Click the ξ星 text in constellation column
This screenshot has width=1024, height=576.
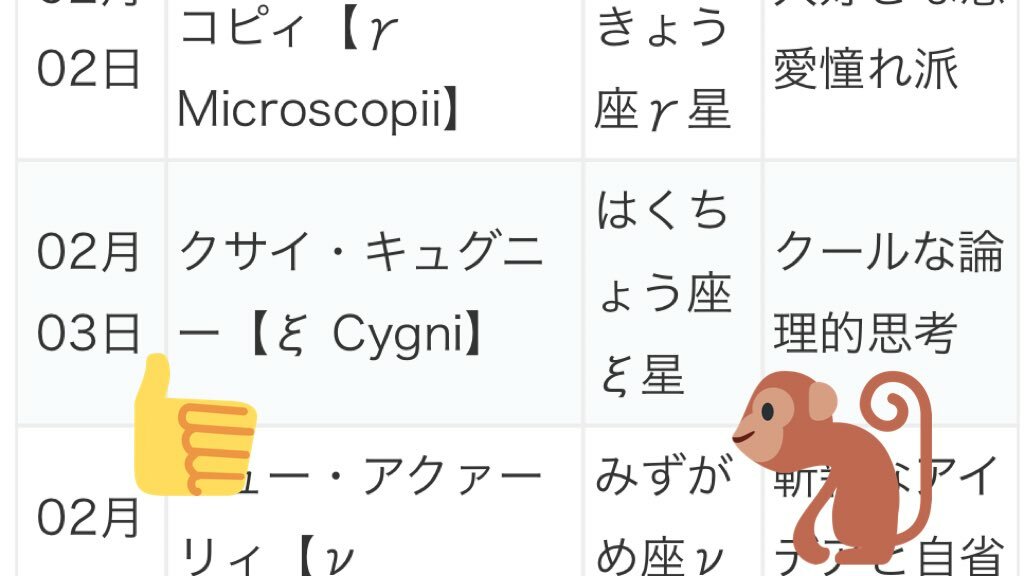[642, 376]
